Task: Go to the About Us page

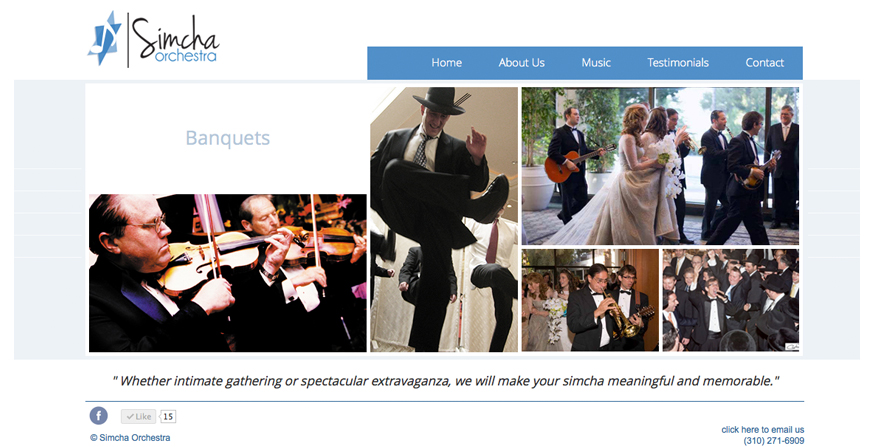Action: (x=521, y=63)
